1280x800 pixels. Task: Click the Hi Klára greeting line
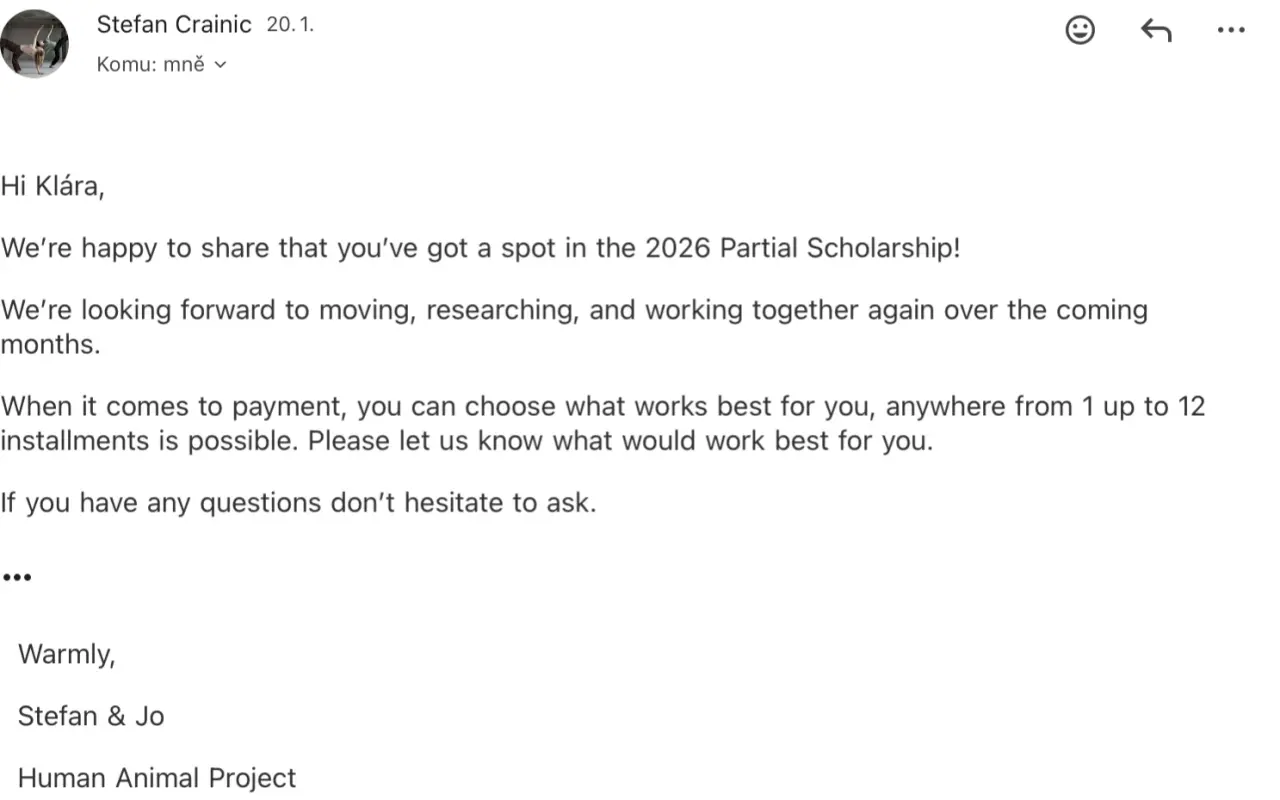point(52,186)
